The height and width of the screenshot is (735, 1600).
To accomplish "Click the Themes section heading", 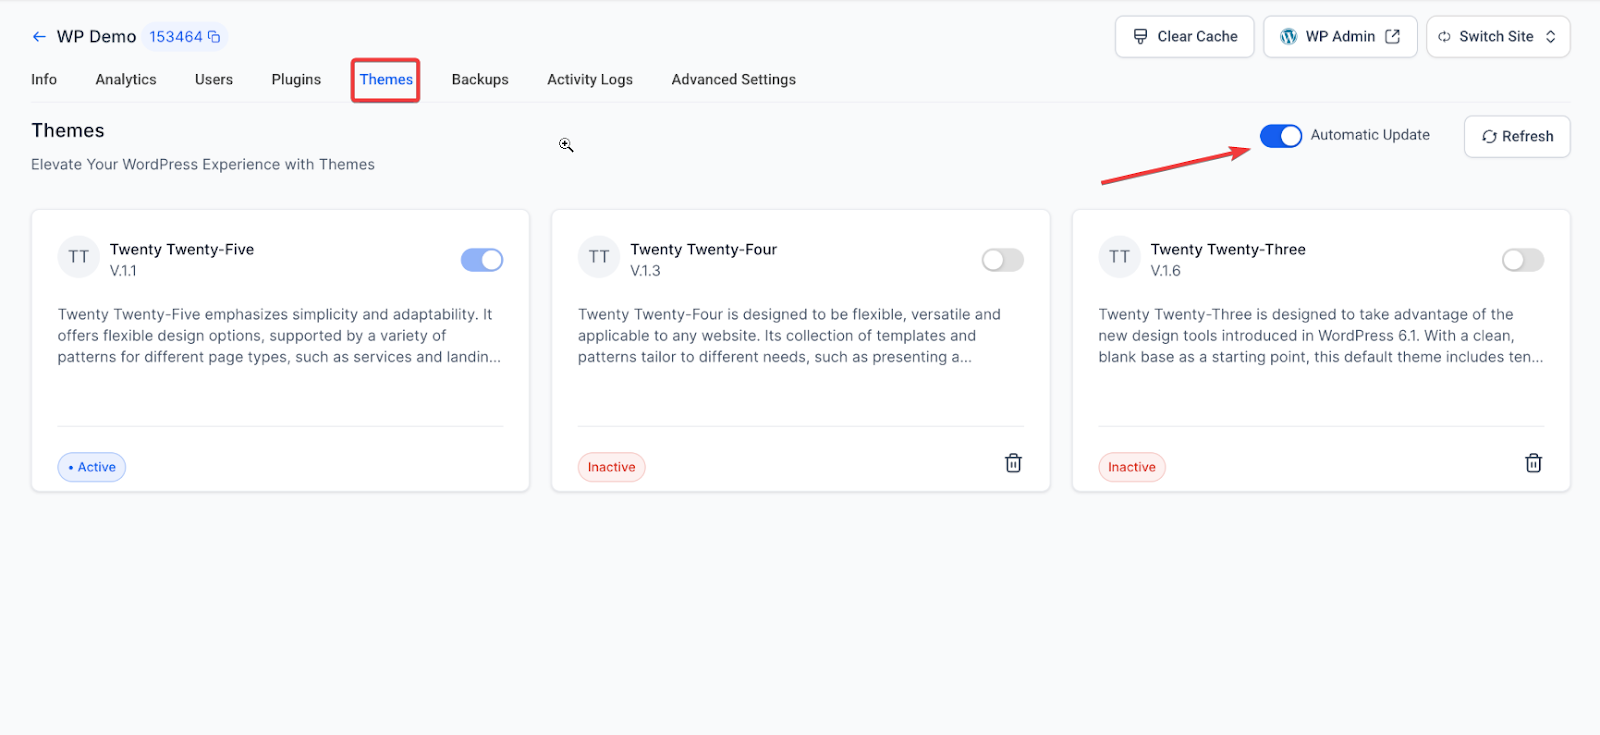I will click(68, 131).
